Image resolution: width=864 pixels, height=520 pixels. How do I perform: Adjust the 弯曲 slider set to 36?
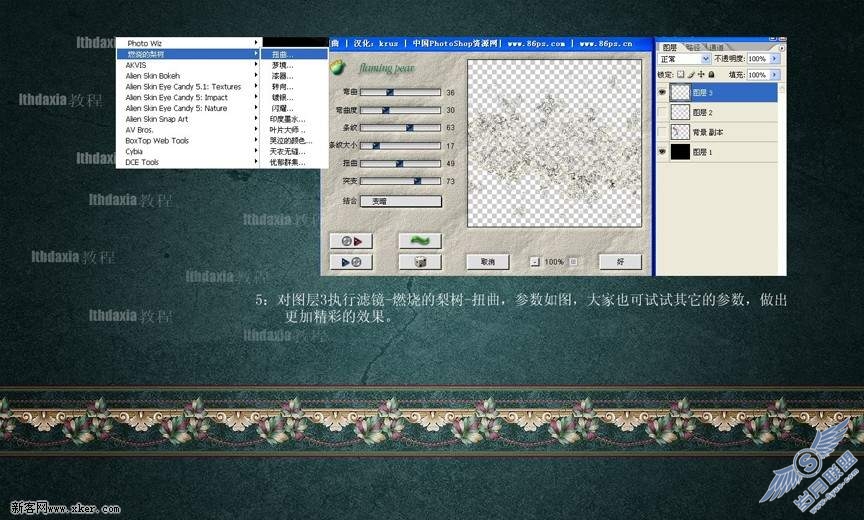pos(400,92)
